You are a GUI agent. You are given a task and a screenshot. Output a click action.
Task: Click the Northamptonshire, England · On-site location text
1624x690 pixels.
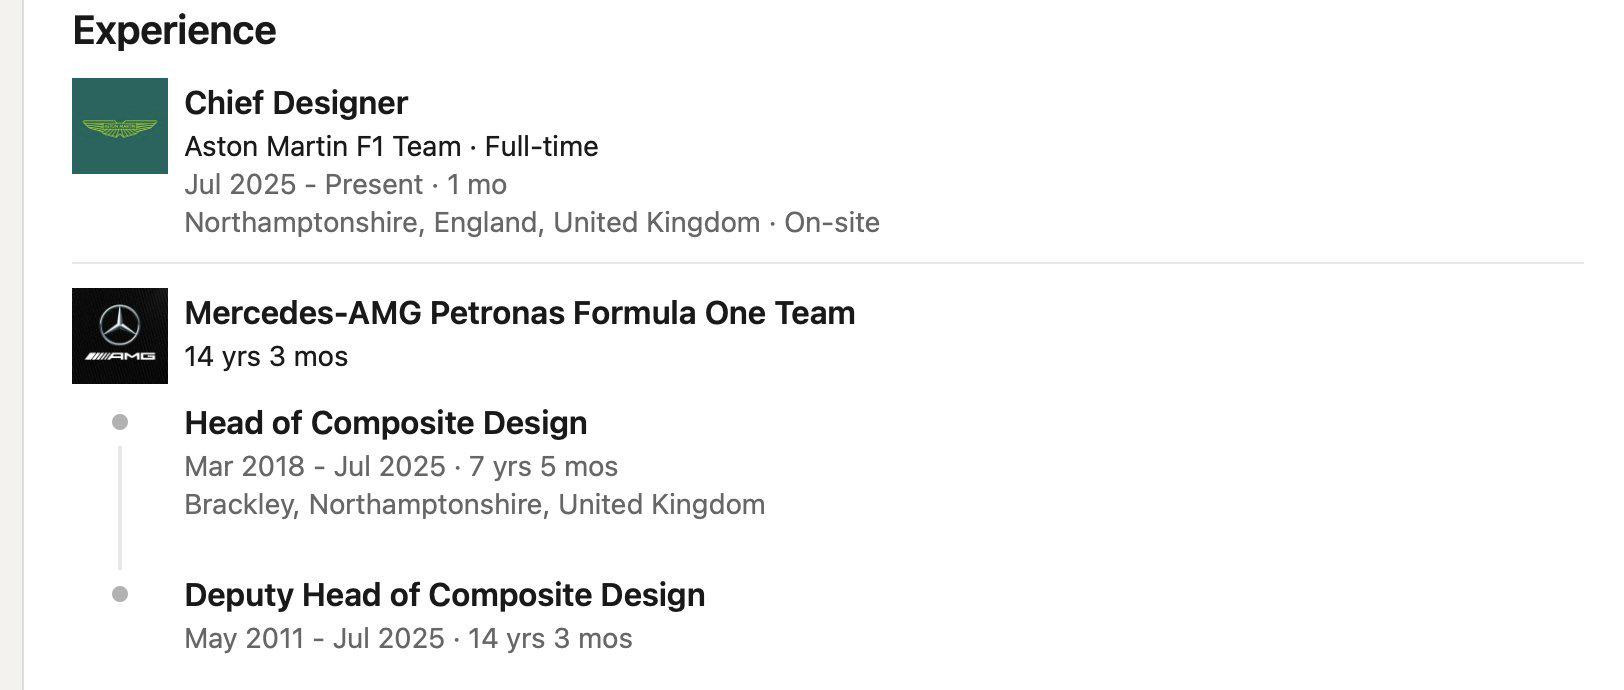click(x=531, y=223)
